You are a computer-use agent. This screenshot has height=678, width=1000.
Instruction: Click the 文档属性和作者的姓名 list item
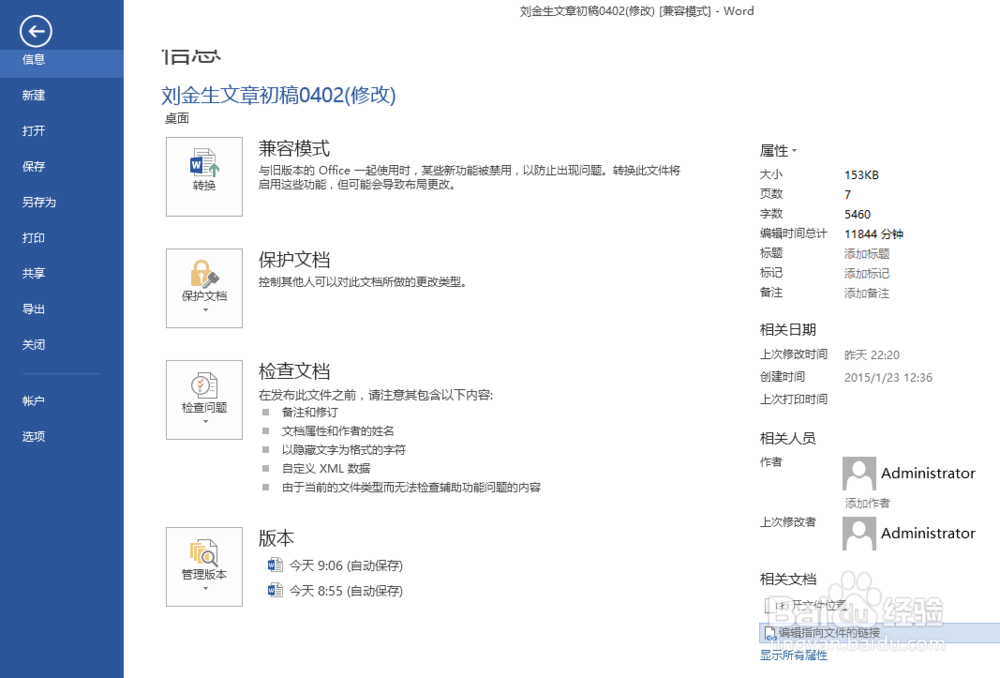coord(338,431)
